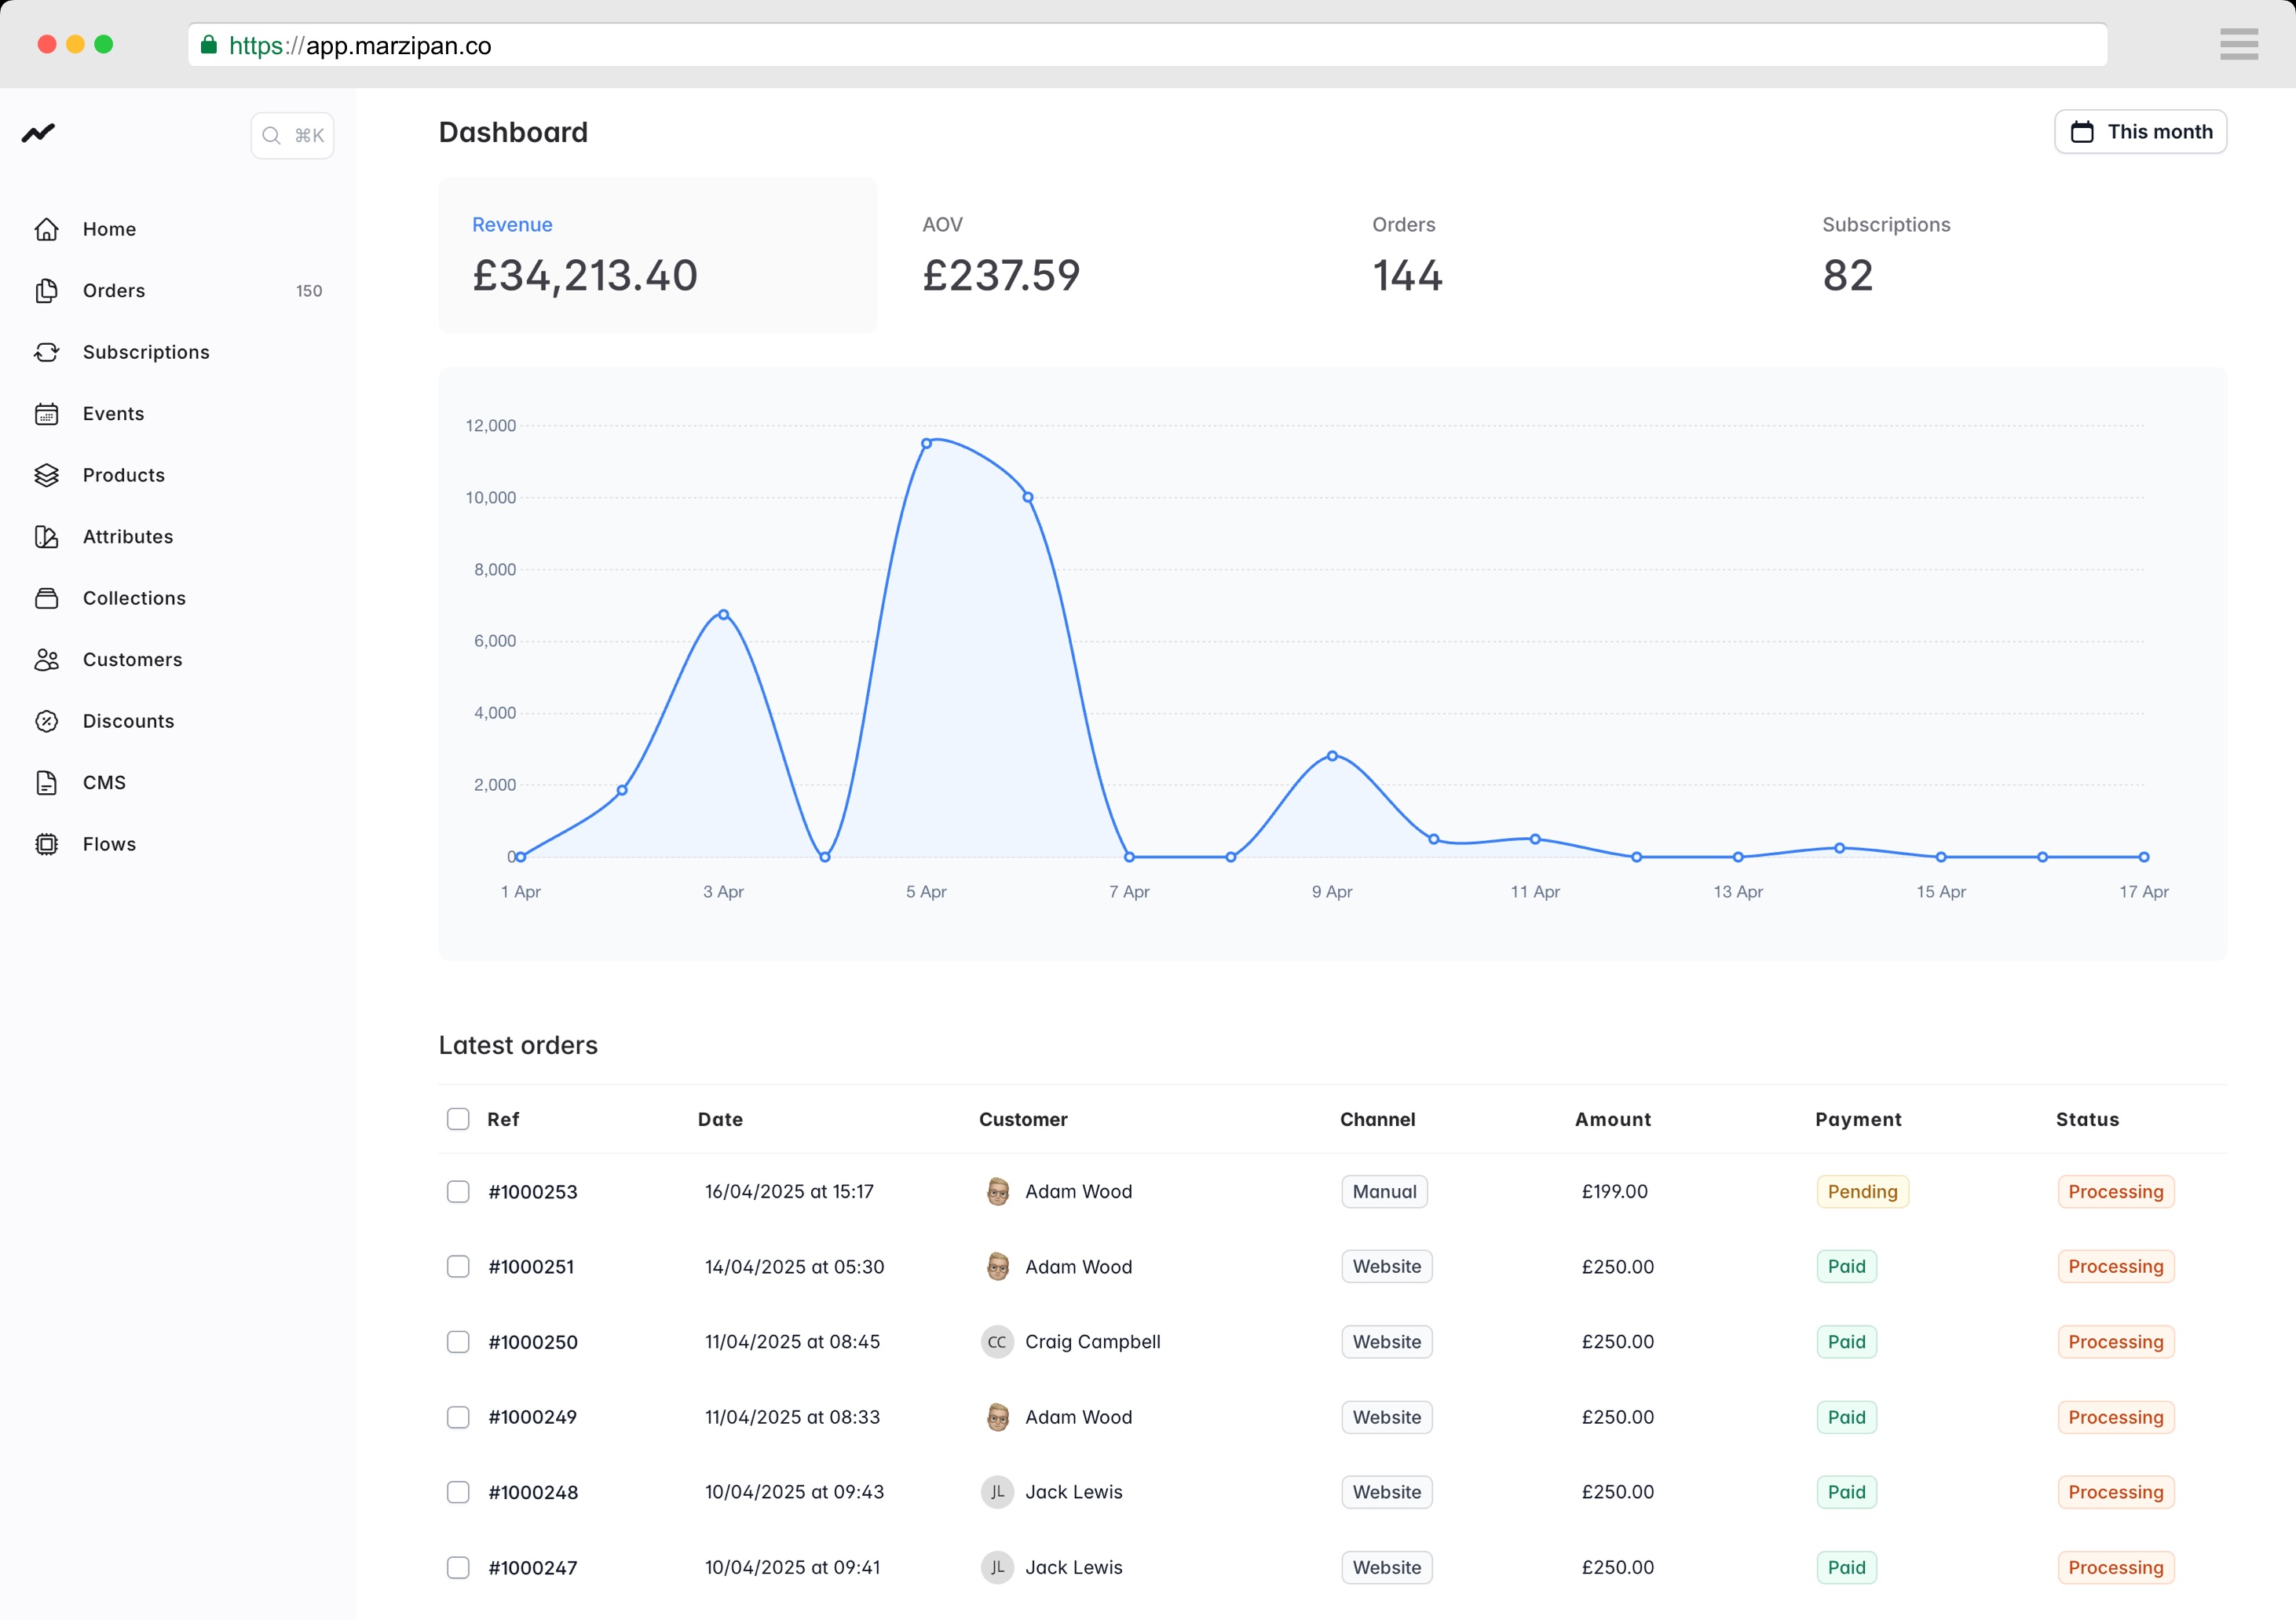This screenshot has height=1620, width=2296.
Task: Select the Events calendar icon
Action: point(47,413)
